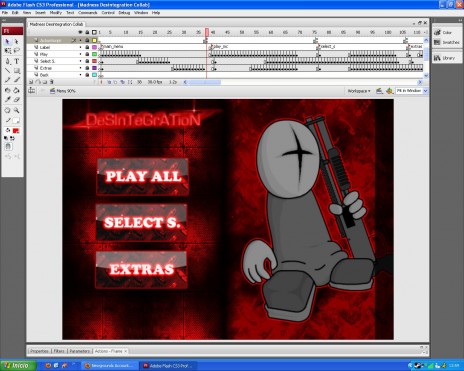
Task: Click the Black and White colors icon
Action: click(6, 138)
